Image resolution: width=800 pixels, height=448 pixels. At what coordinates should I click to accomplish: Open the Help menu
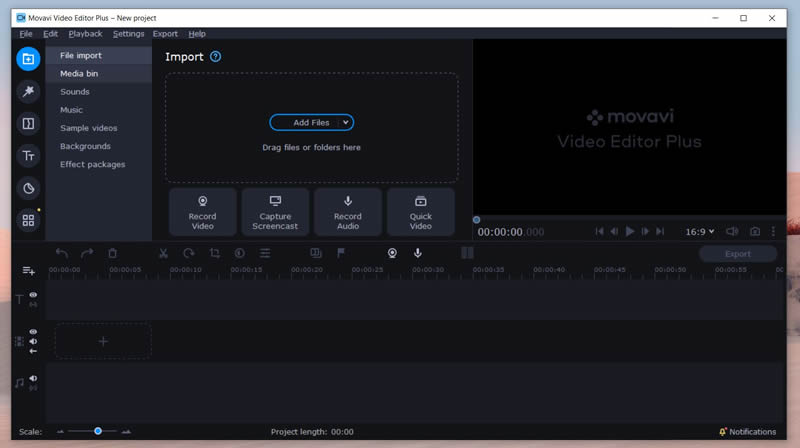[x=197, y=34]
